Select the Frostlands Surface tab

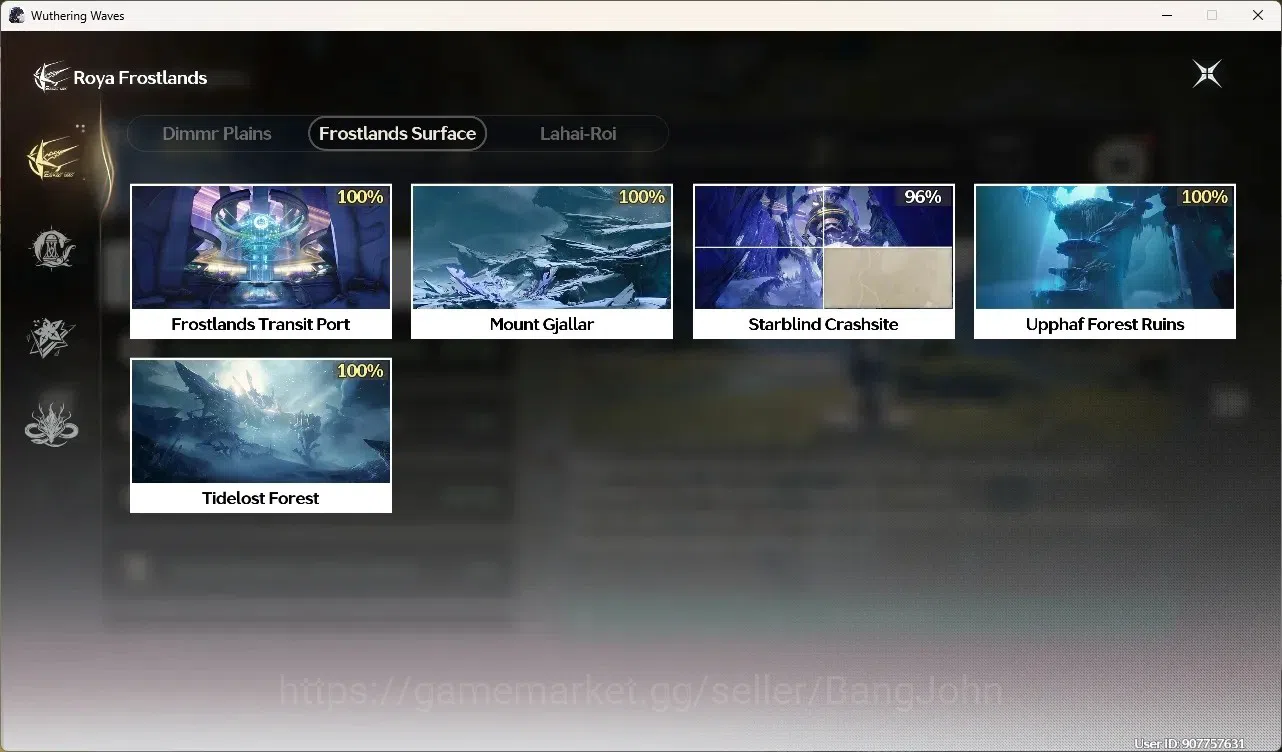(x=397, y=133)
